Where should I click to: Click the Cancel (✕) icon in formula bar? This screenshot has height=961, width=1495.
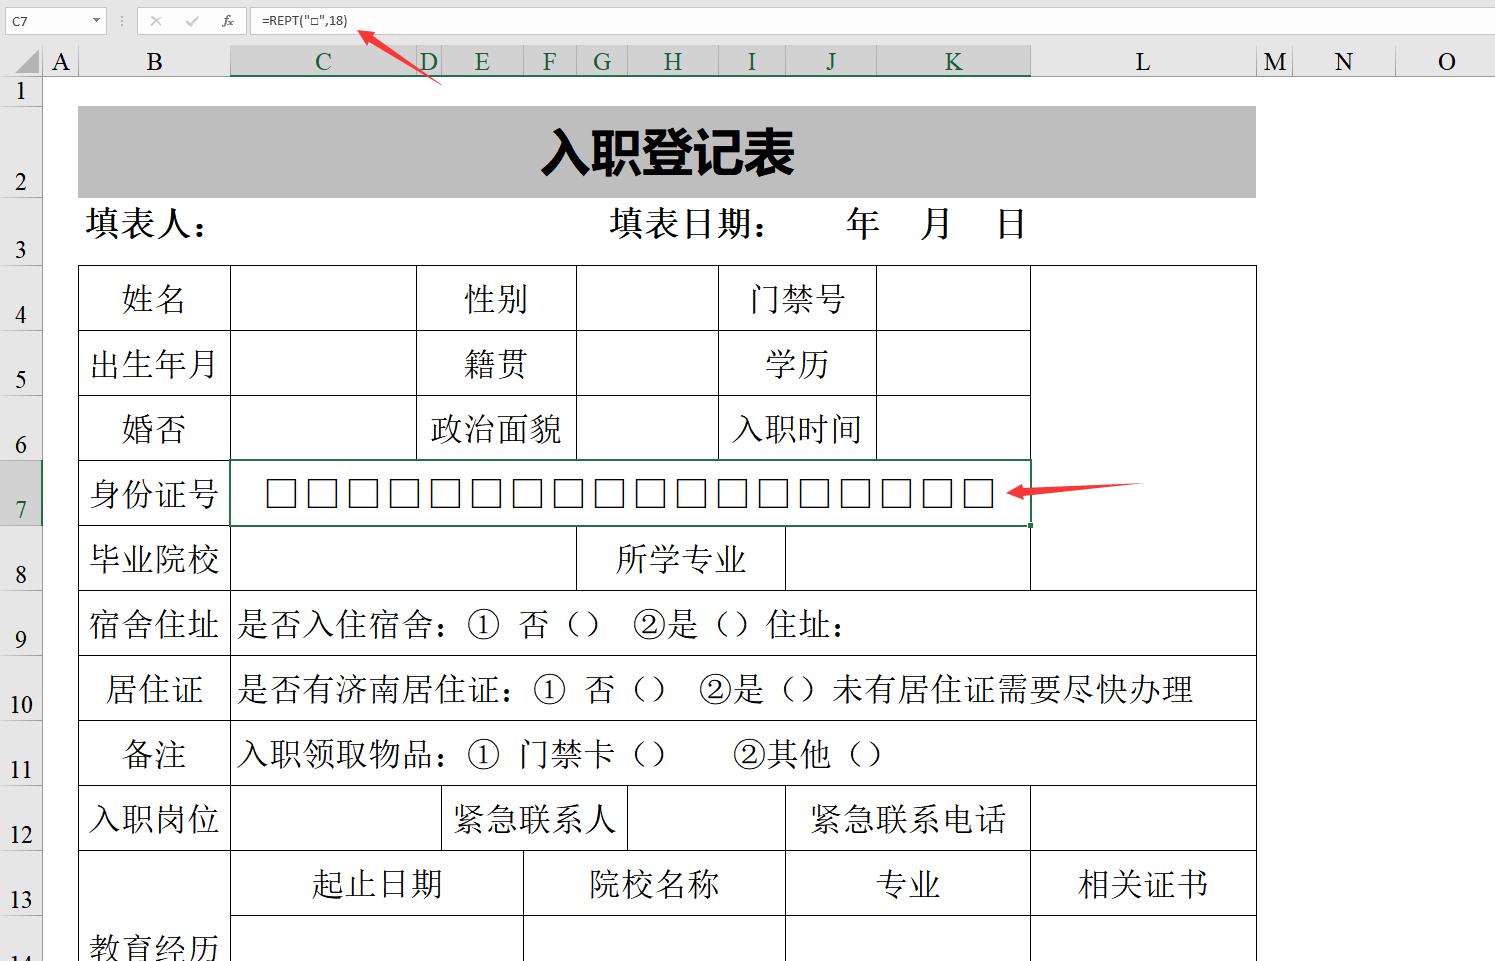click(x=156, y=19)
